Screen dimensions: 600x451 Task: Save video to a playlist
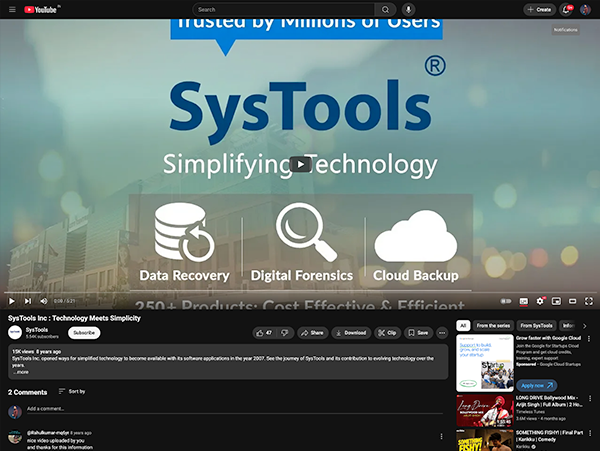(418, 333)
